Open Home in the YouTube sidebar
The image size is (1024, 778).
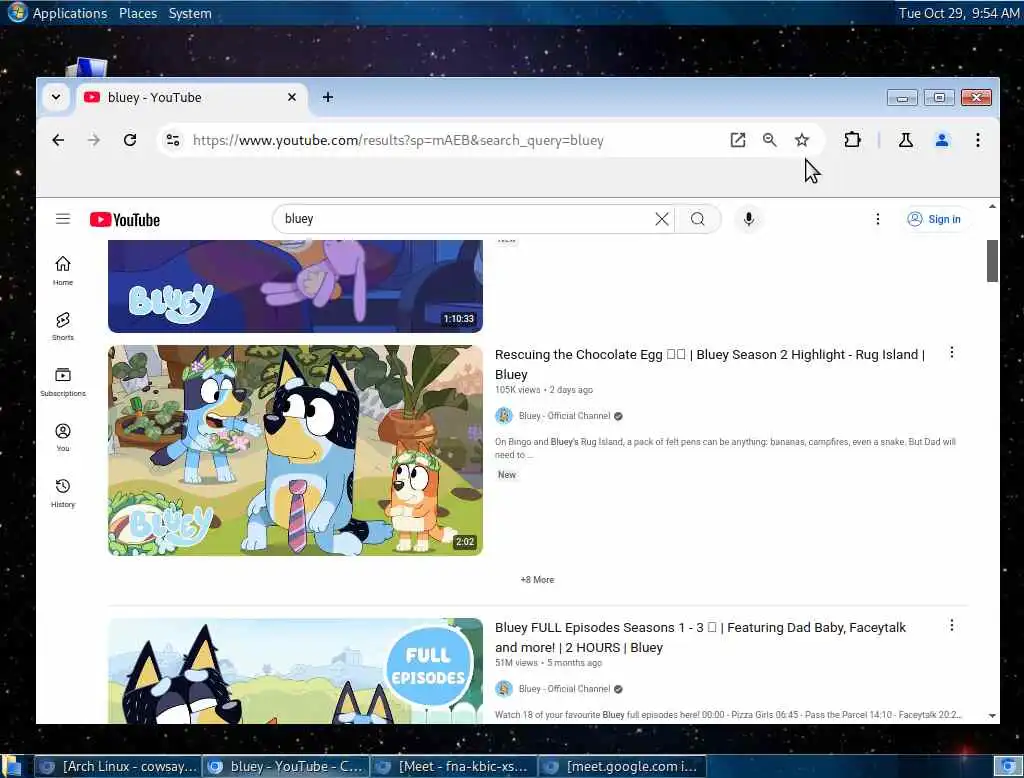[63, 270]
